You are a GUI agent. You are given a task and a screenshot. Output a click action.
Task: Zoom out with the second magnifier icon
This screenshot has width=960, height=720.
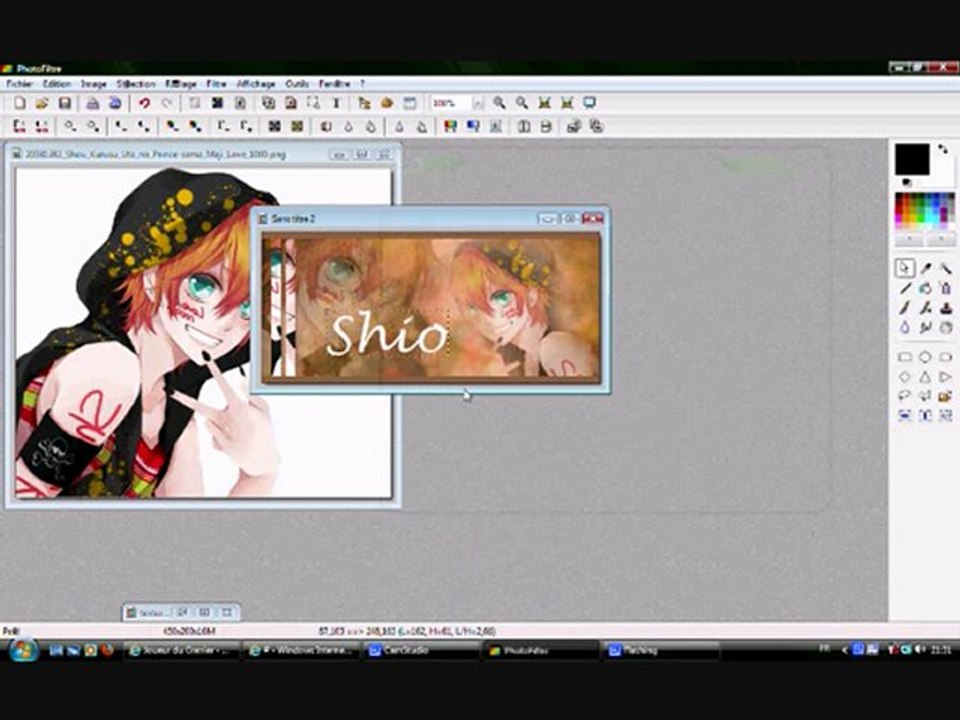pyautogui.click(x=522, y=103)
